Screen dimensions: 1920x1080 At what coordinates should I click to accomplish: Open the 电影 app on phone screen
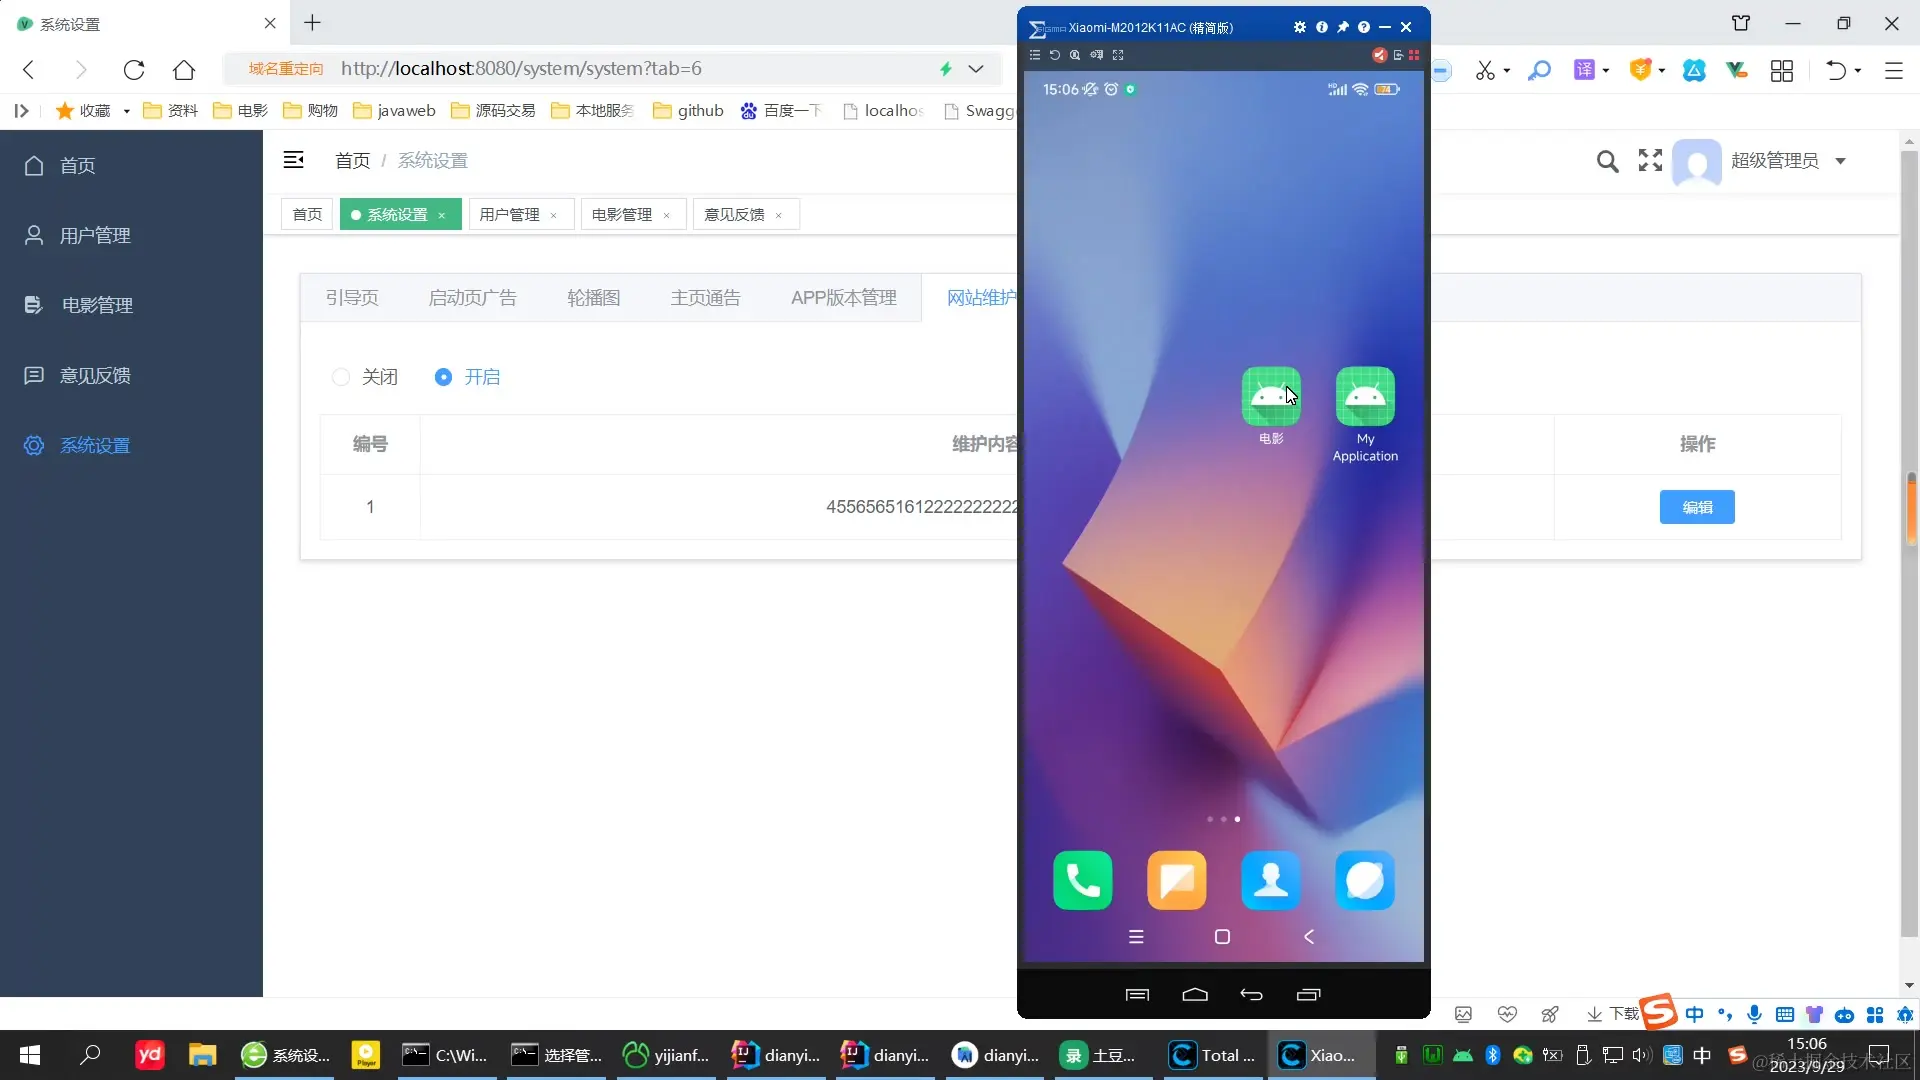[1270, 397]
